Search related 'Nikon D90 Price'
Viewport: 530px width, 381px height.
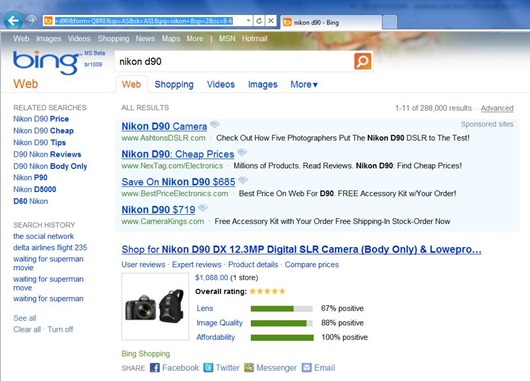click(41, 119)
